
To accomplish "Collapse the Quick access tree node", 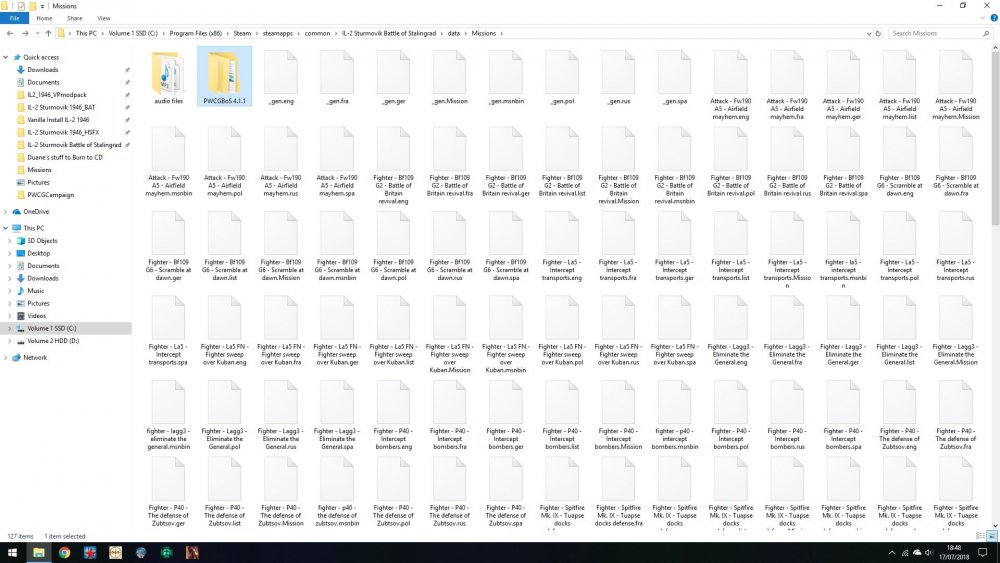I will pos(6,57).
